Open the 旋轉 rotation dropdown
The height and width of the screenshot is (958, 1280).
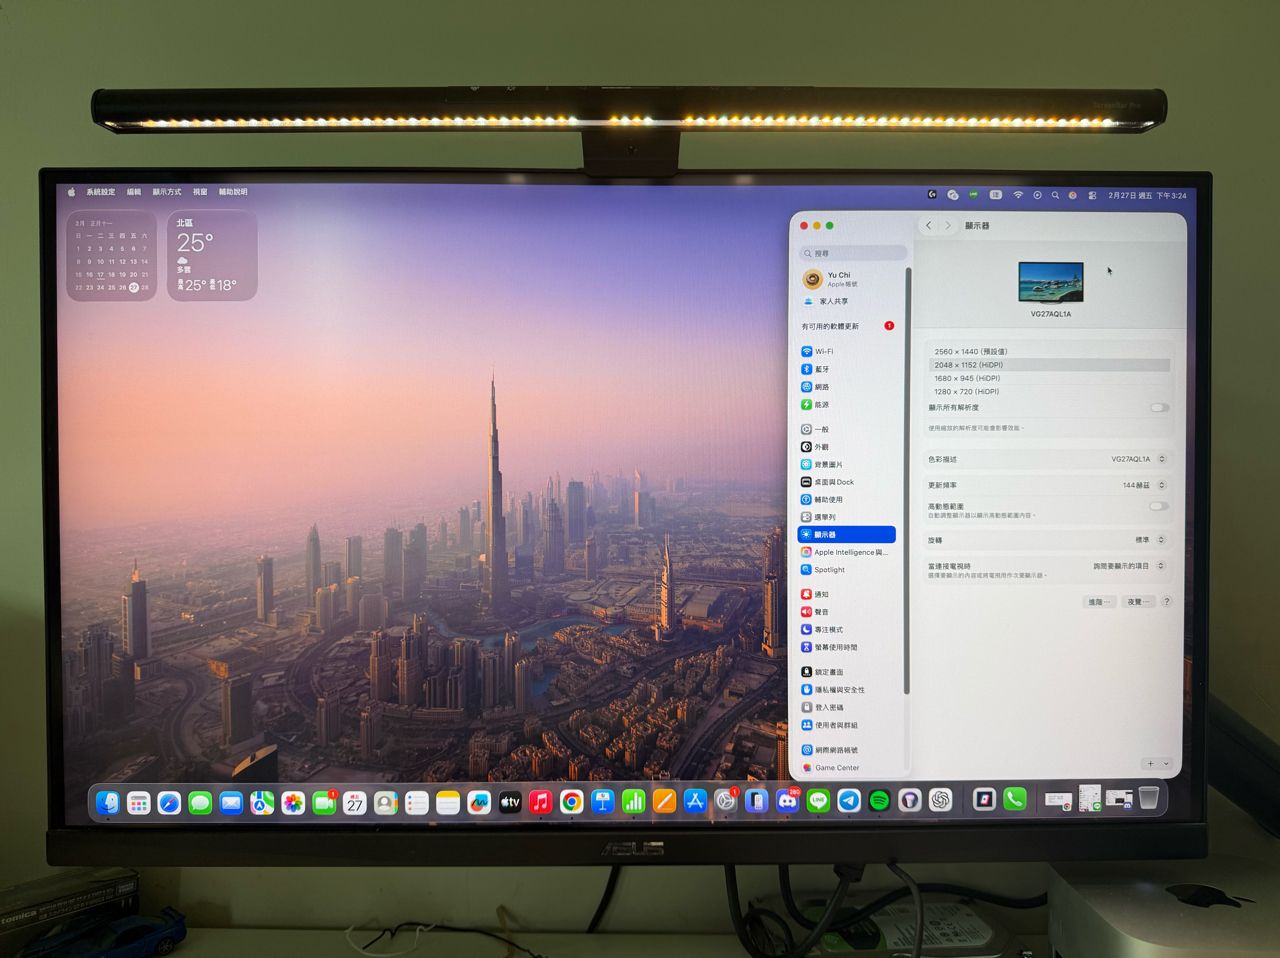click(x=1149, y=540)
